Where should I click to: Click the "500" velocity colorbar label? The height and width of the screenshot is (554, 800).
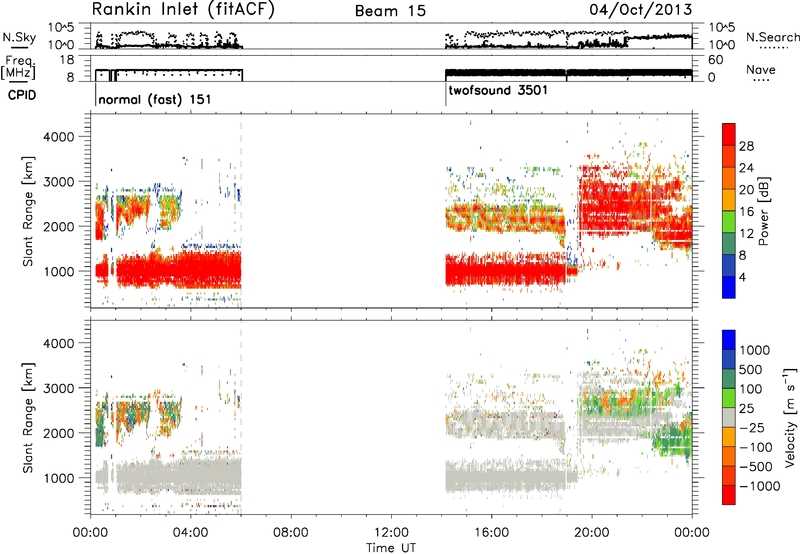pyautogui.click(x=751, y=370)
